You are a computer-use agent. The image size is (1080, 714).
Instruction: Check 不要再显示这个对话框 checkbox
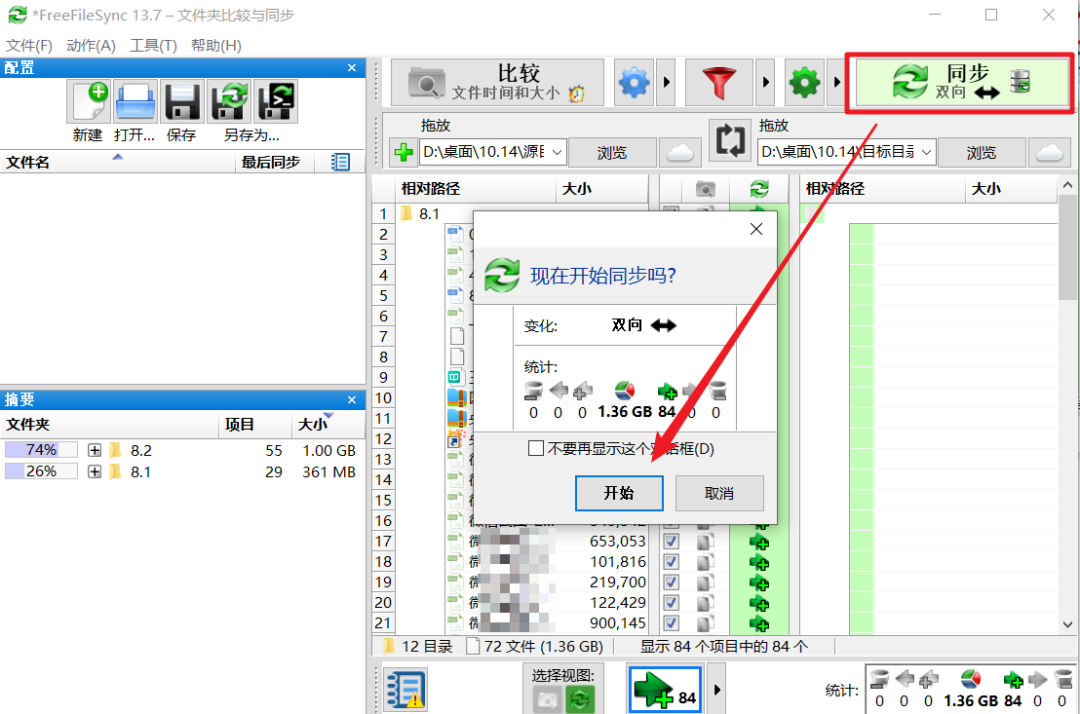(535, 448)
